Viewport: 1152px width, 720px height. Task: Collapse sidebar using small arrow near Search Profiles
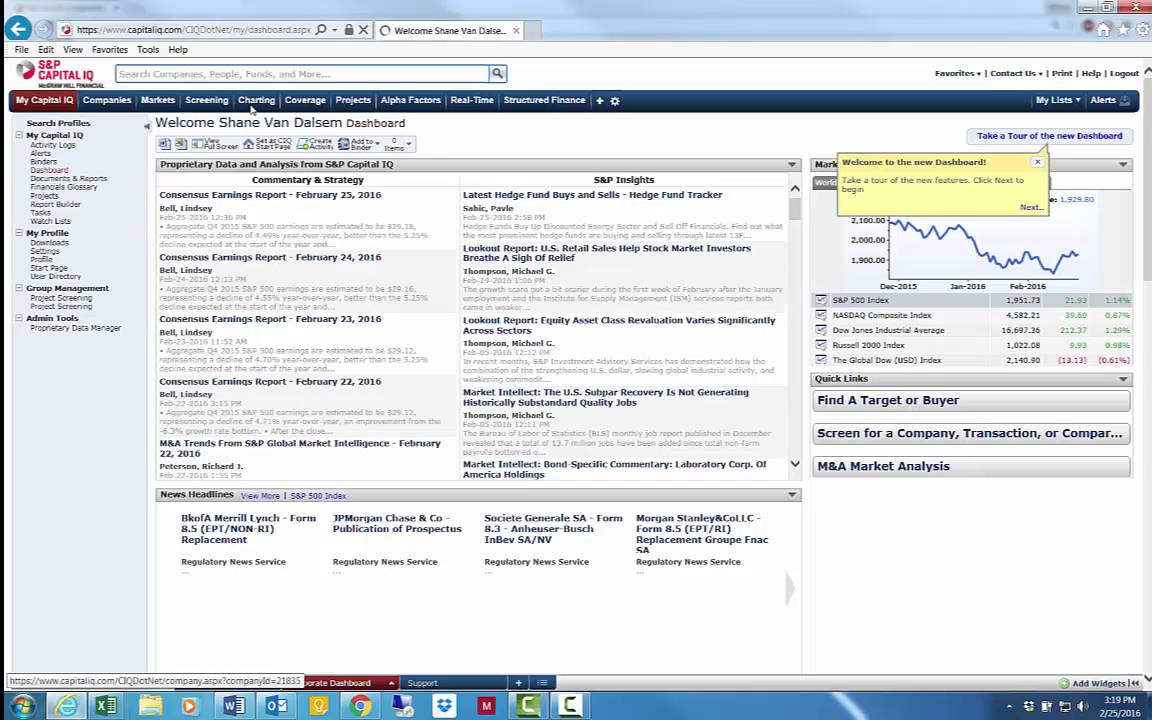pyautogui.click(x=146, y=126)
